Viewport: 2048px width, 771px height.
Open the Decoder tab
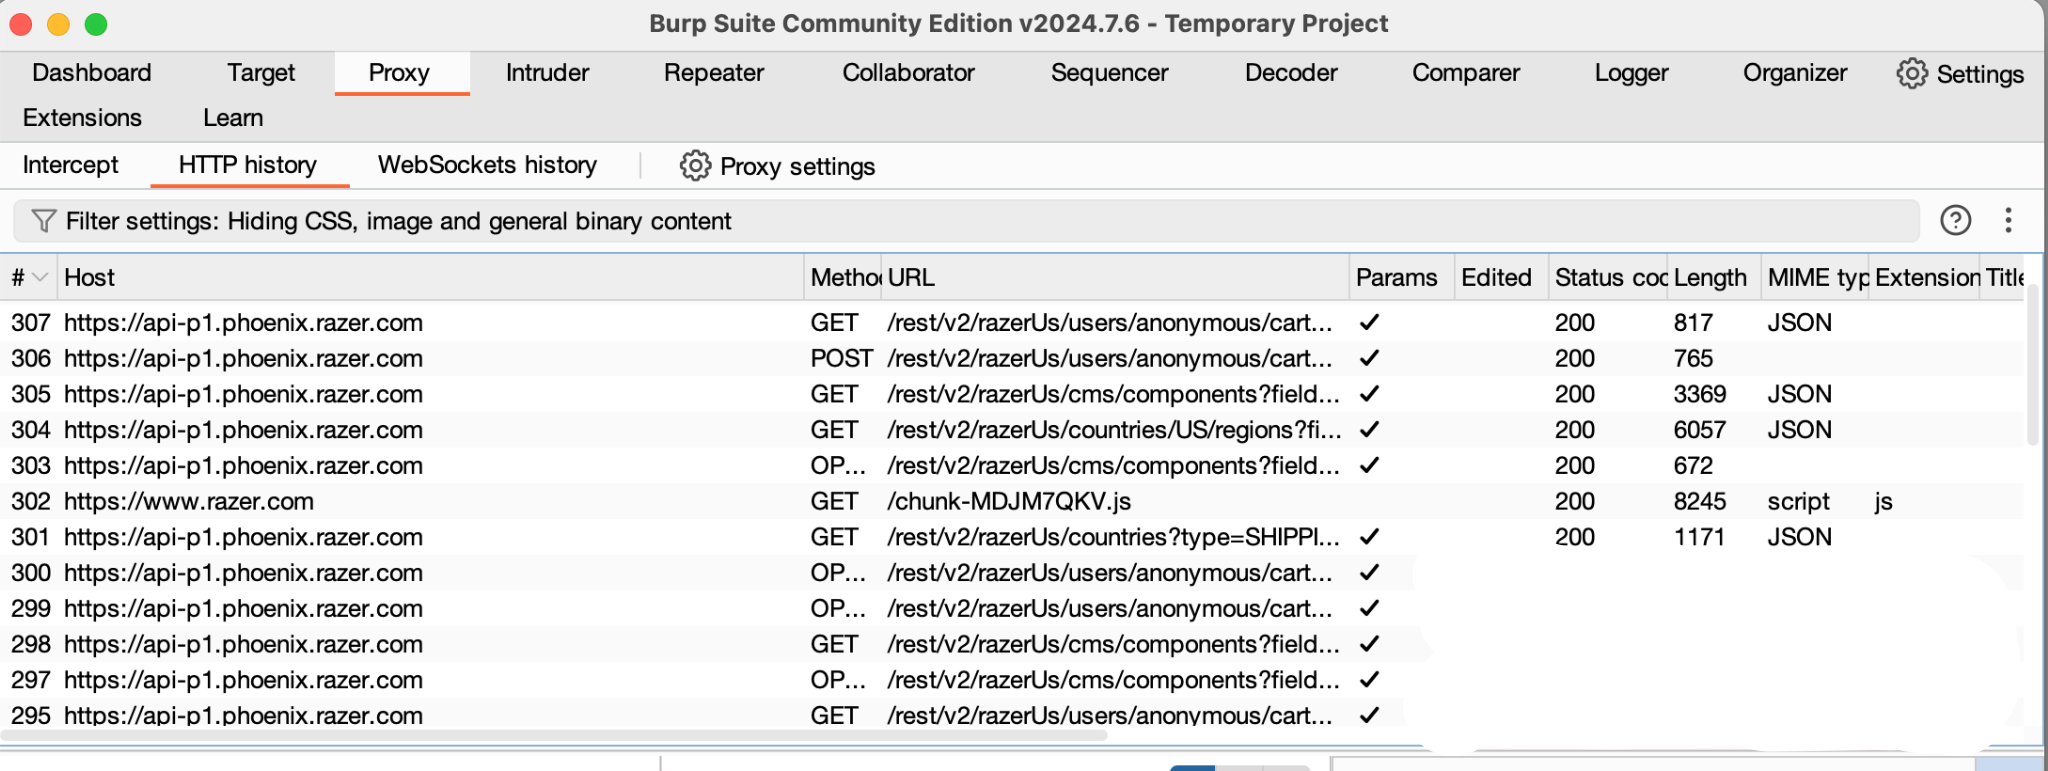[x=1290, y=73]
